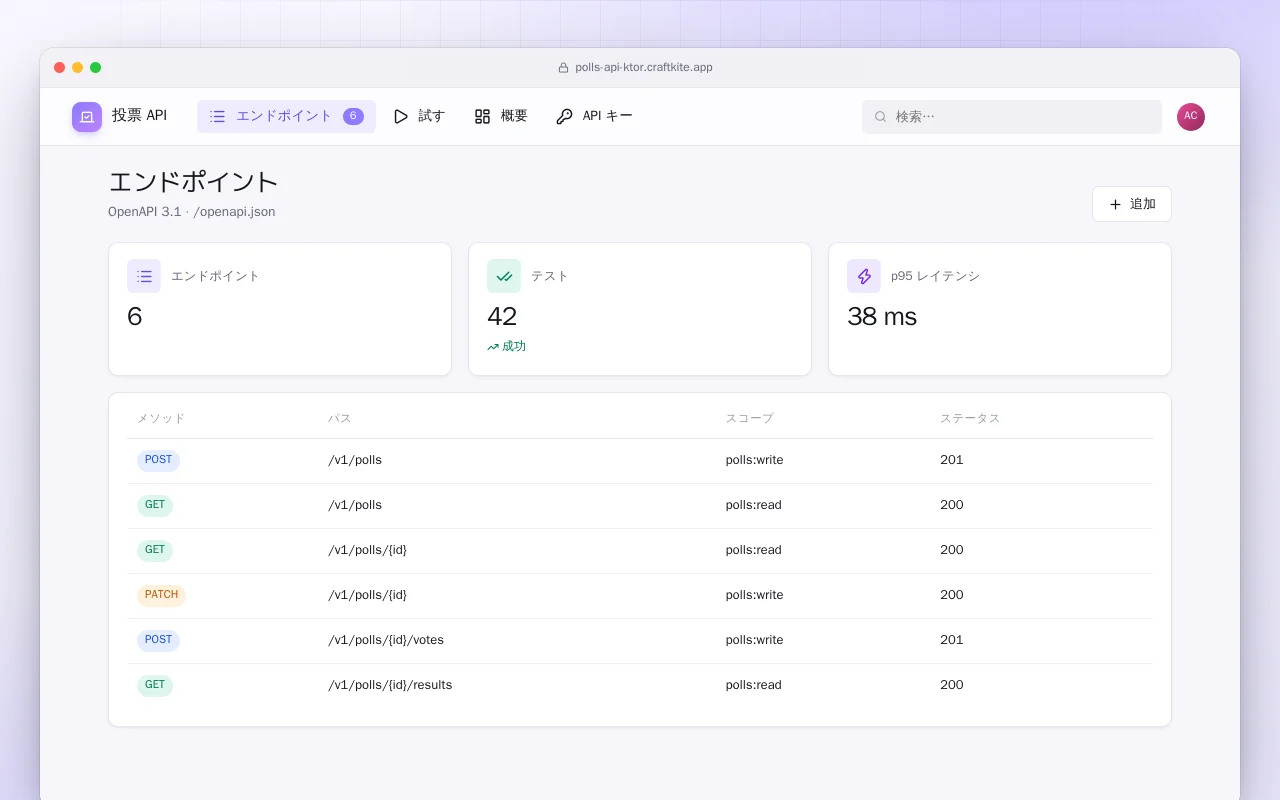Select the /v1/polls/{id}/votes path

(x=386, y=640)
